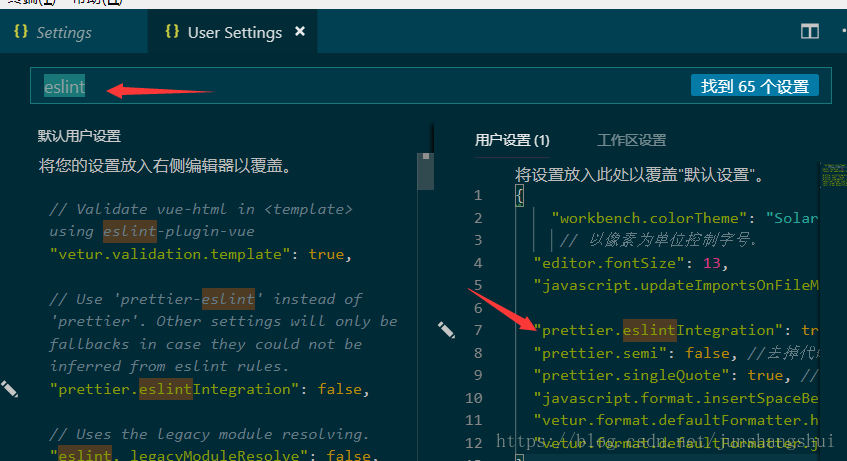Viewport: 847px width, 461px height.
Task: Switch to the 工作区设置 tab
Action: tap(631, 140)
